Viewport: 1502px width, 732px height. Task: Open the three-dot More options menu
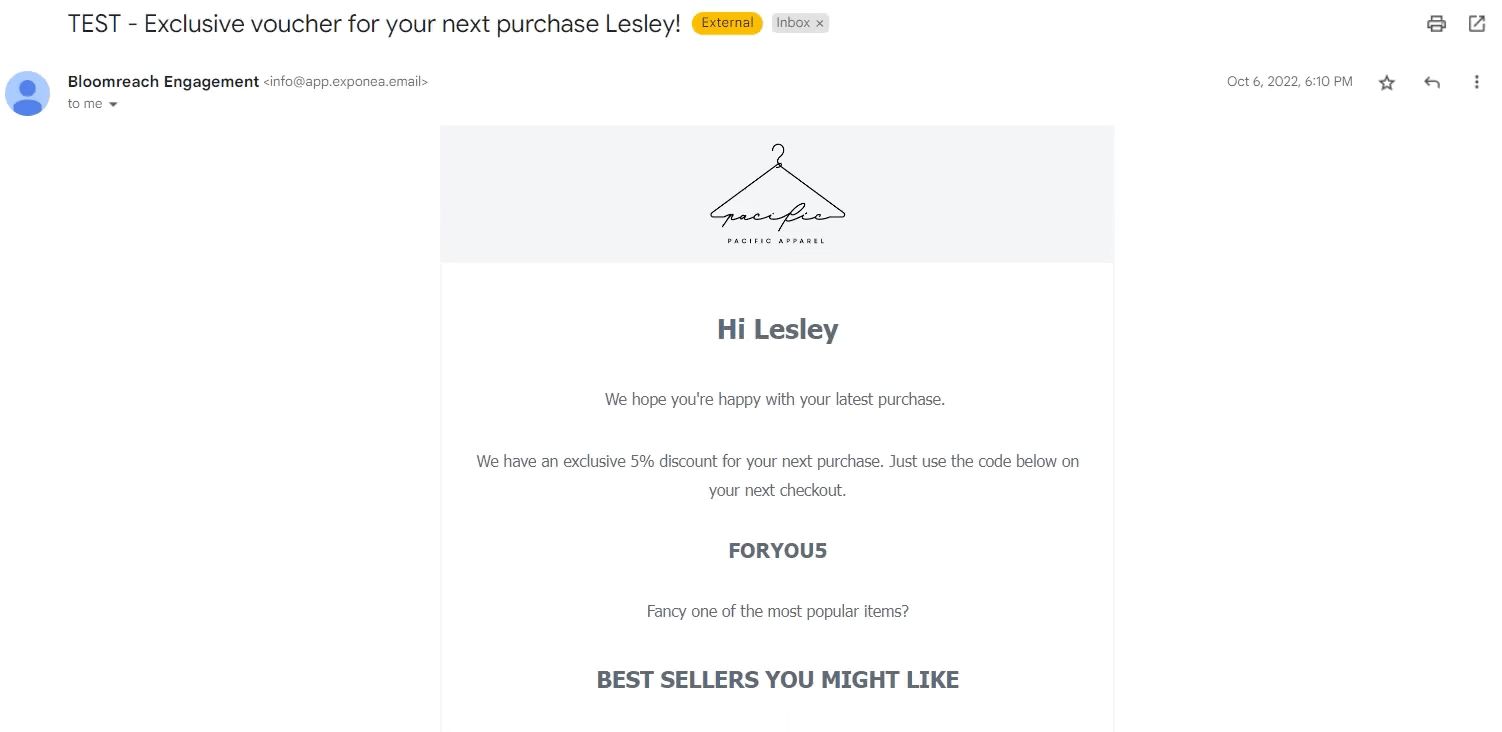point(1476,83)
